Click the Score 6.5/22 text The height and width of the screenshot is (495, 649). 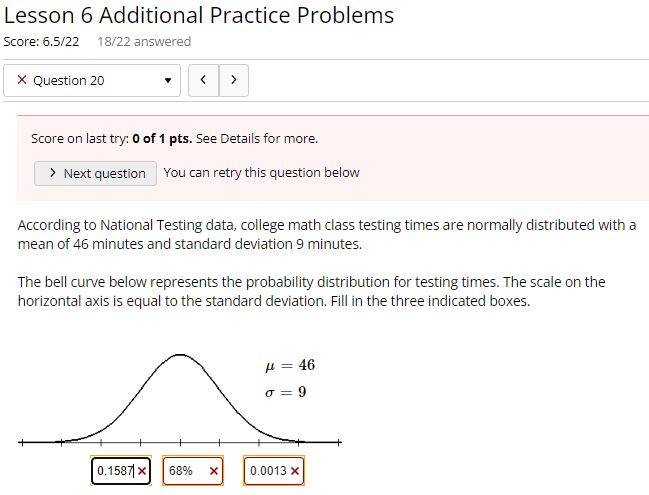pos(41,41)
